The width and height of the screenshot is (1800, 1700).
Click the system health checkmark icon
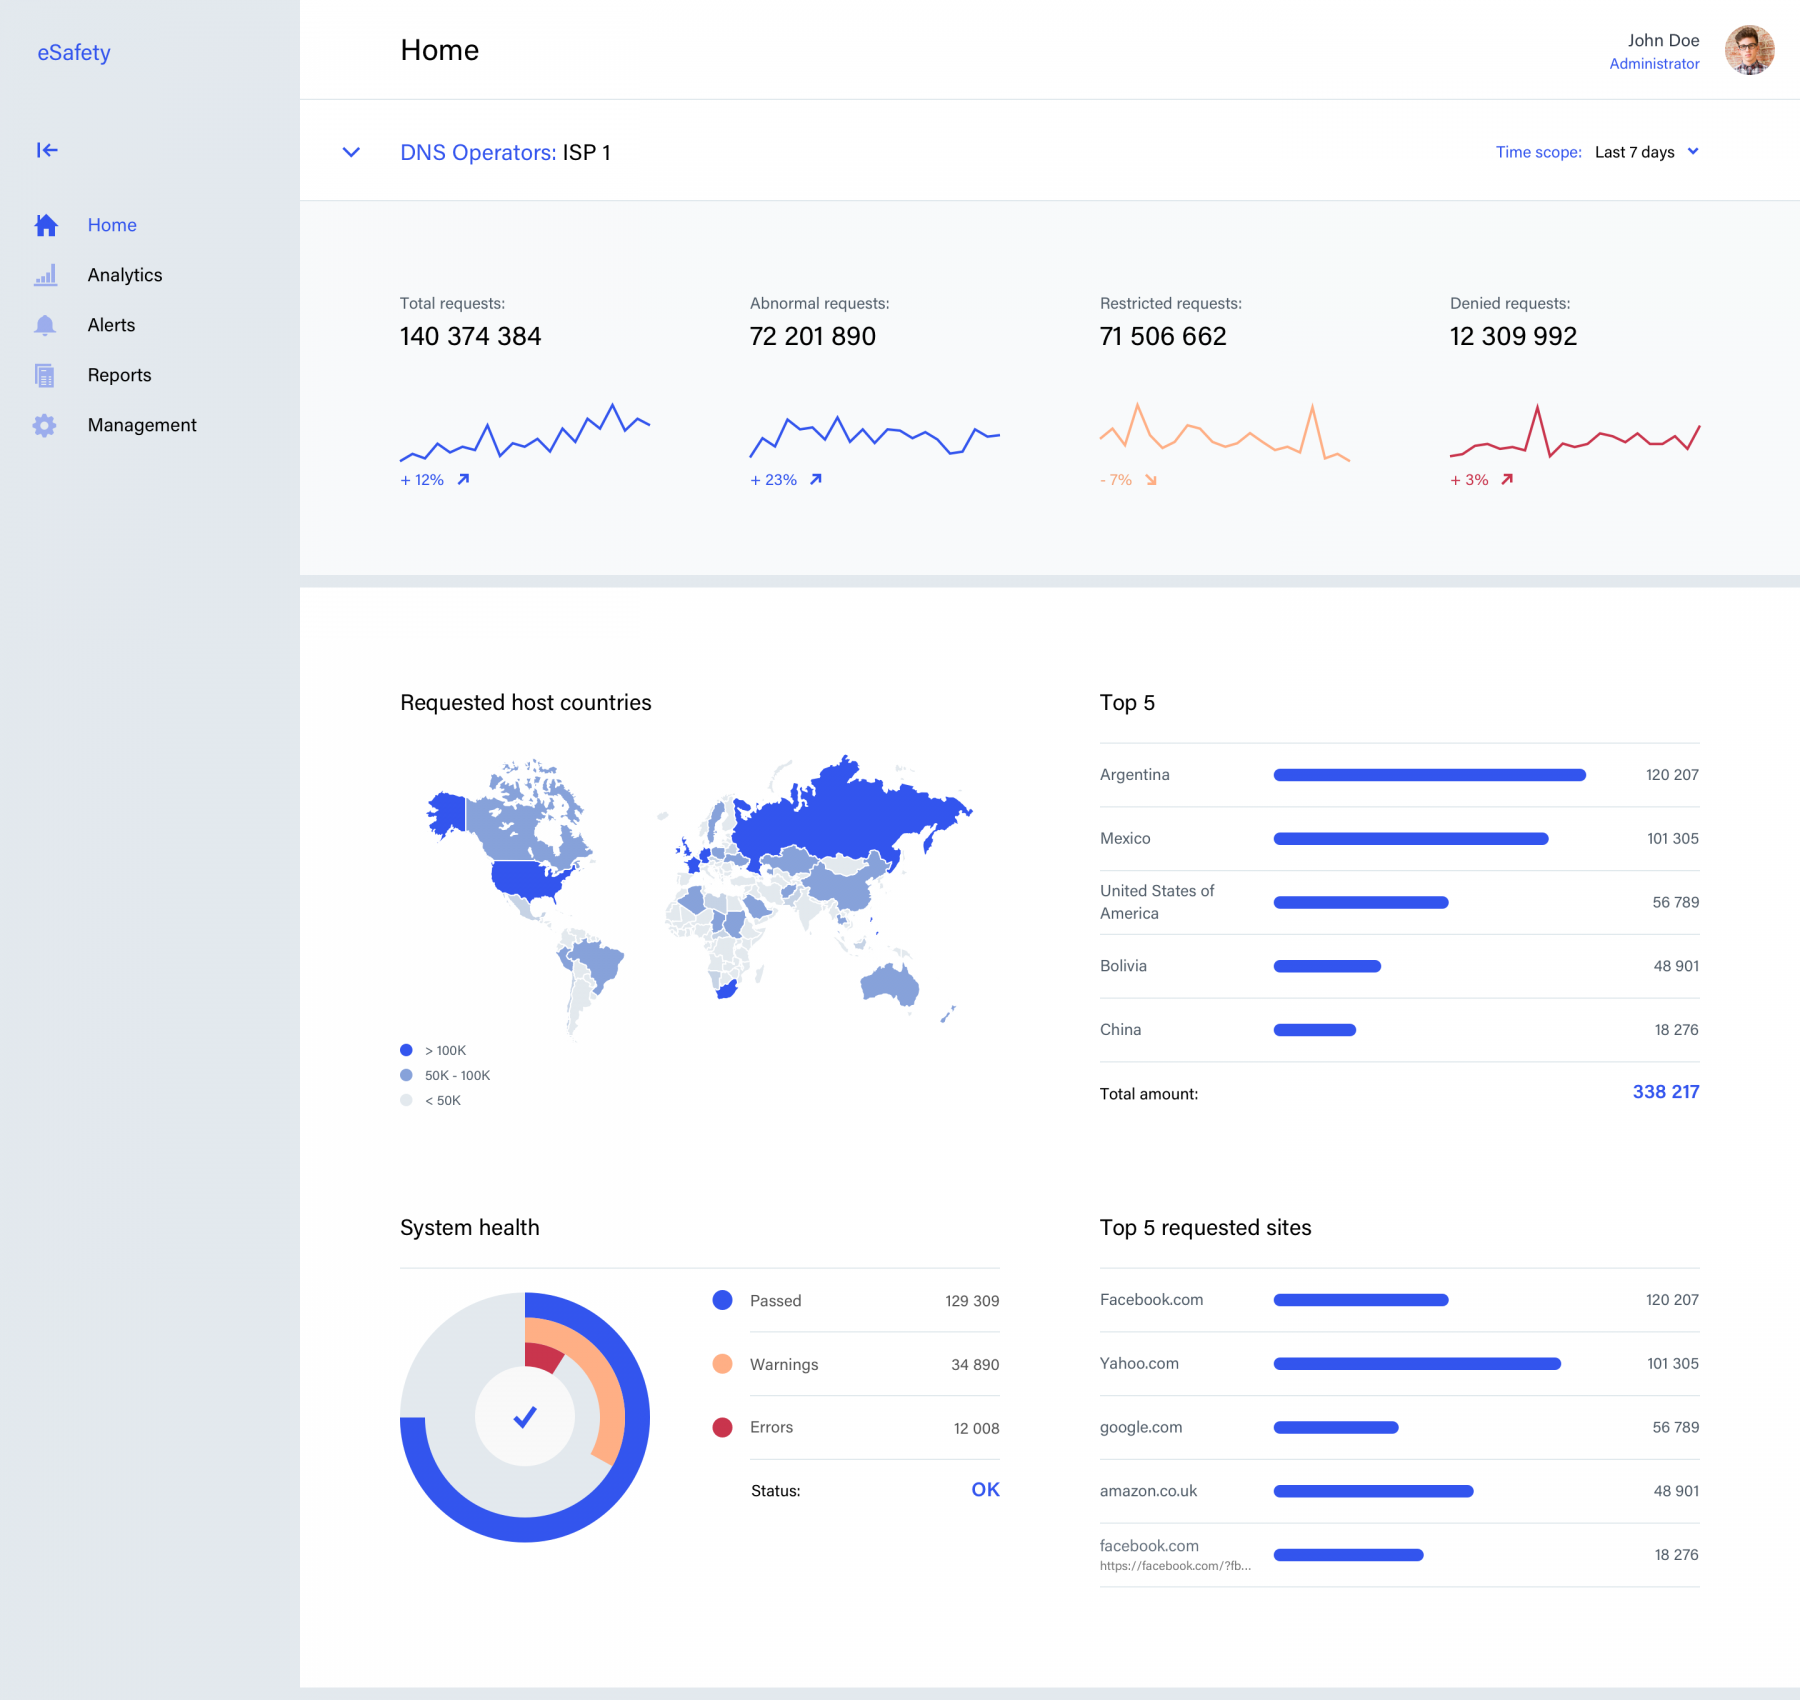click(x=525, y=1417)
